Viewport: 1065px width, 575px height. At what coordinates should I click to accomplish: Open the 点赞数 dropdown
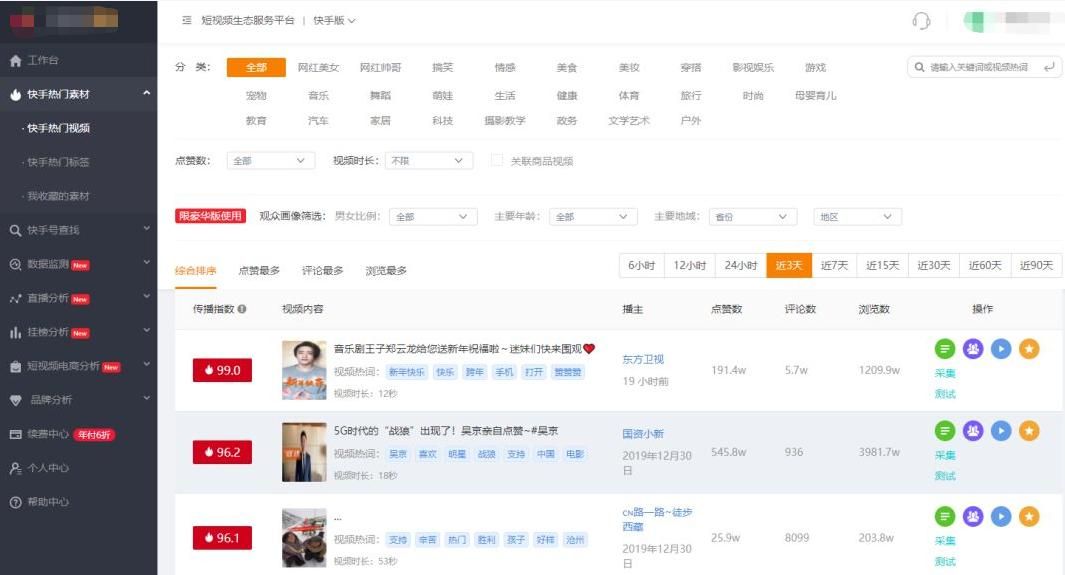click(270, 161)
